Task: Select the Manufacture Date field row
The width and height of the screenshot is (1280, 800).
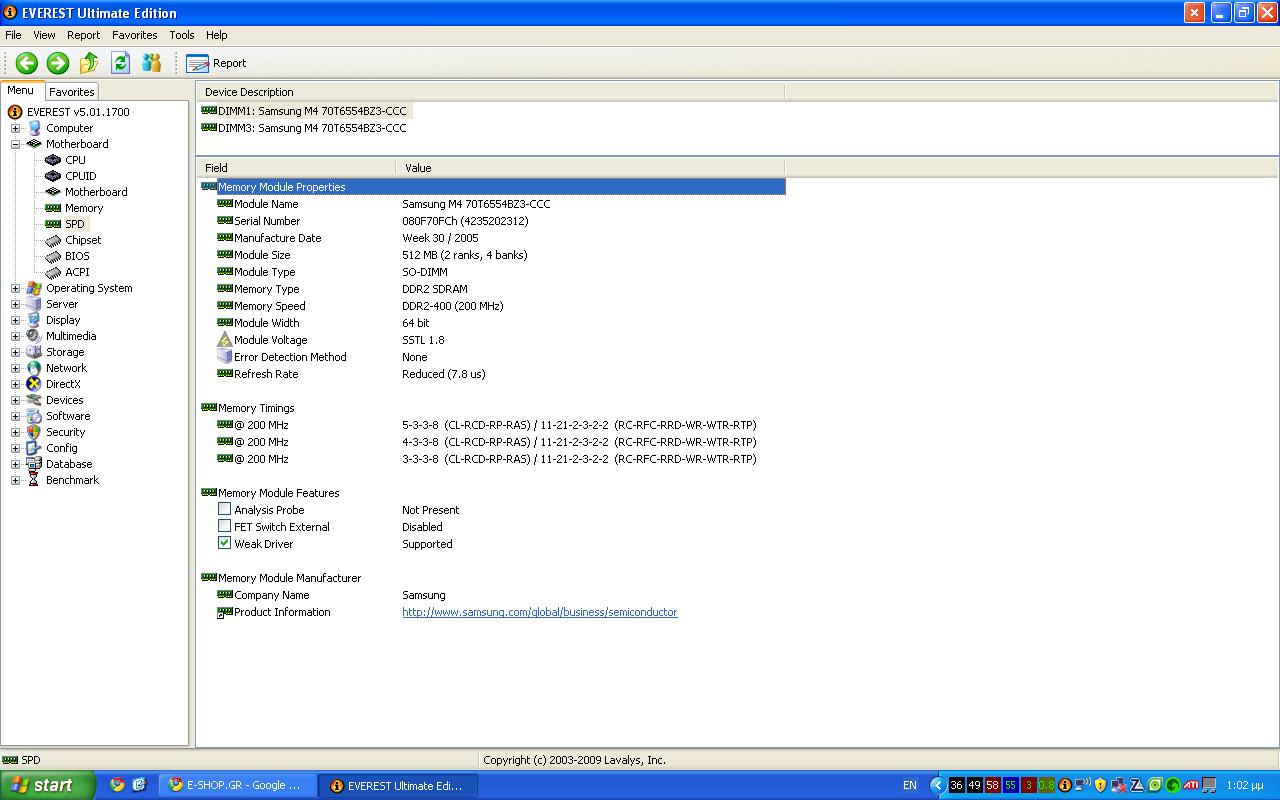Action: pyautogui.click(x=492, y=238)
